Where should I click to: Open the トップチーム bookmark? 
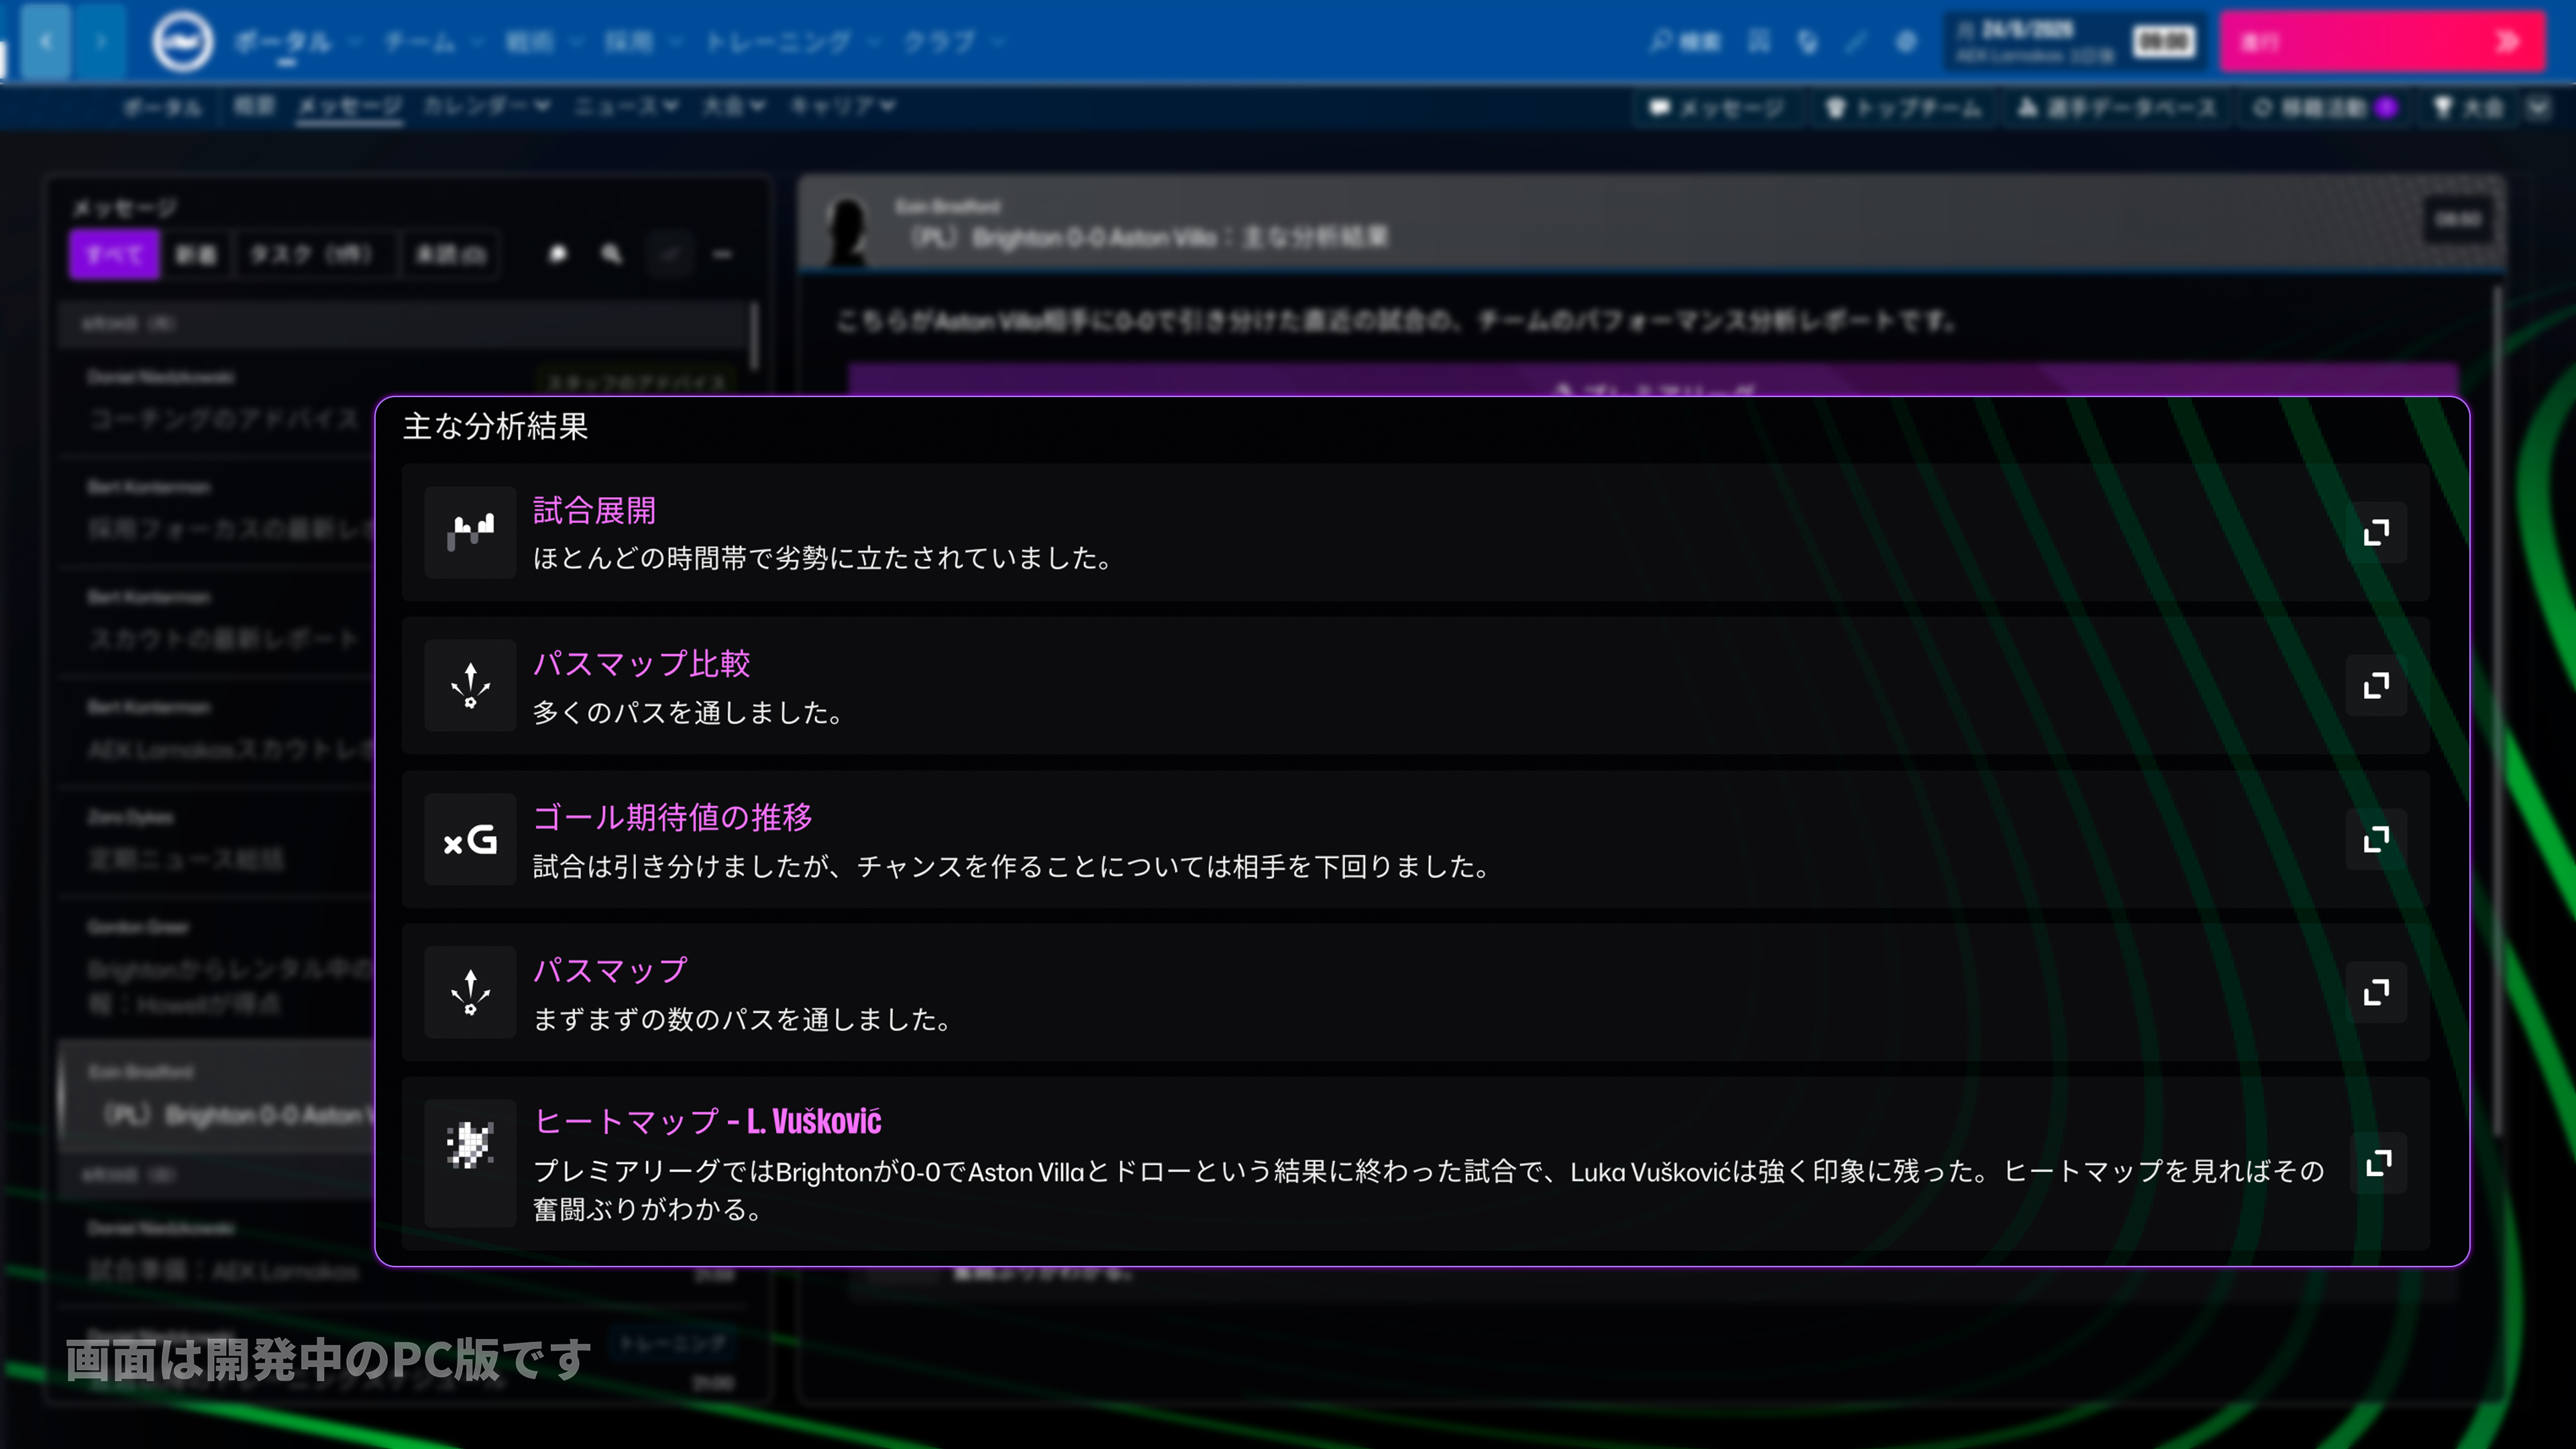1903,107
